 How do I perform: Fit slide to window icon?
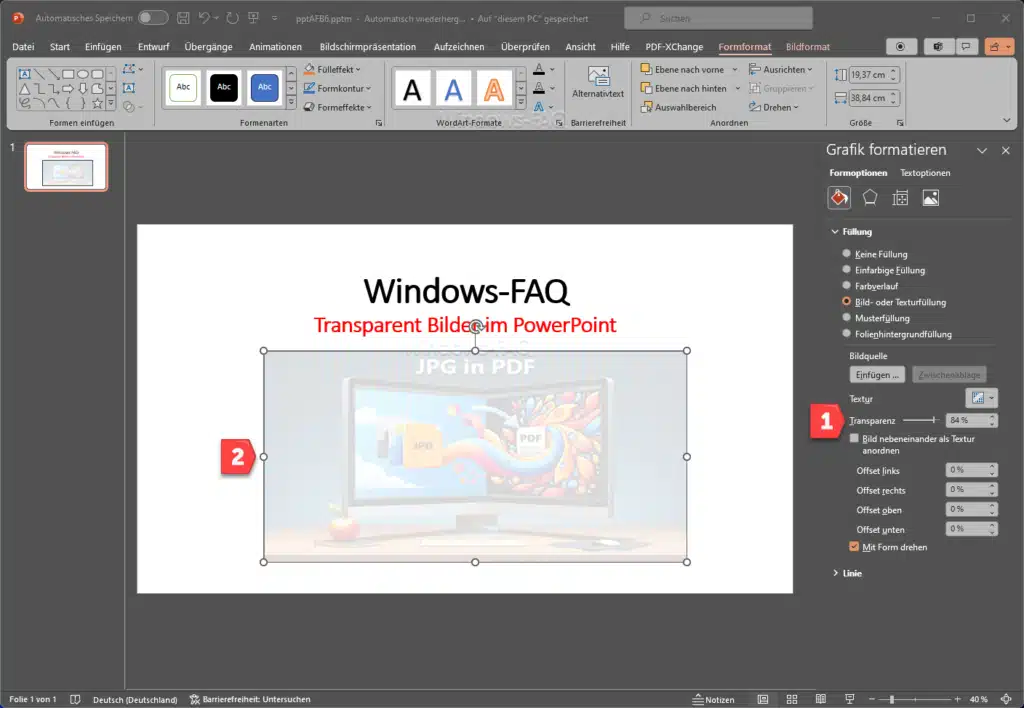point(1006,700)
